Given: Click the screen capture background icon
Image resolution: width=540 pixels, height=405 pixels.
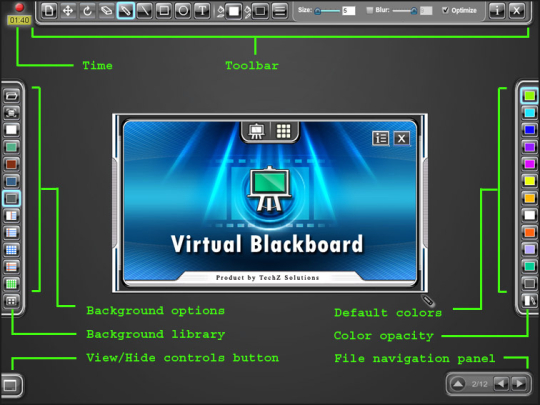Looking at the screenshot, I should point(11,113).
